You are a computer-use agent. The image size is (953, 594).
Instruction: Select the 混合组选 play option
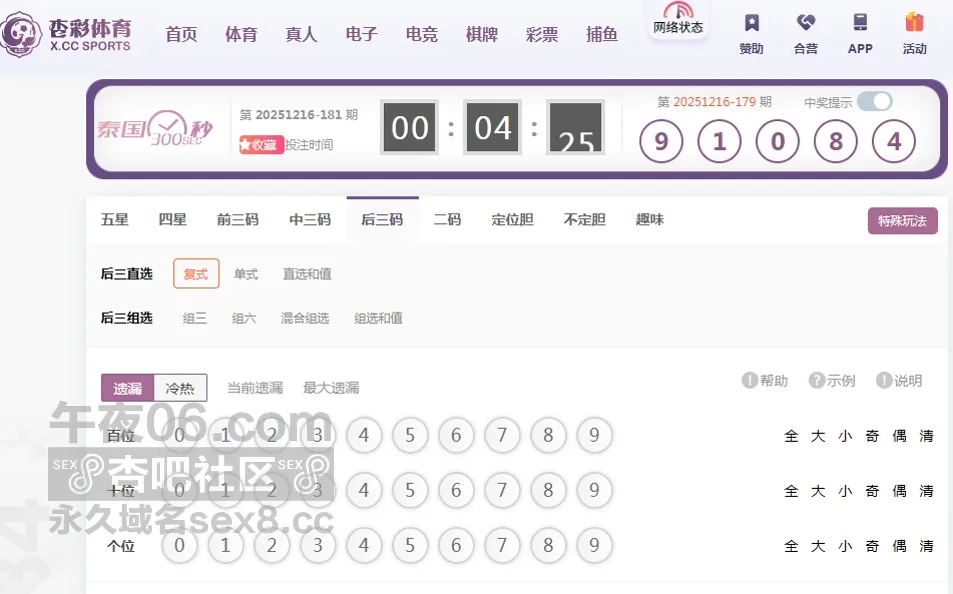pyautogui.click(x=305, y=318)
